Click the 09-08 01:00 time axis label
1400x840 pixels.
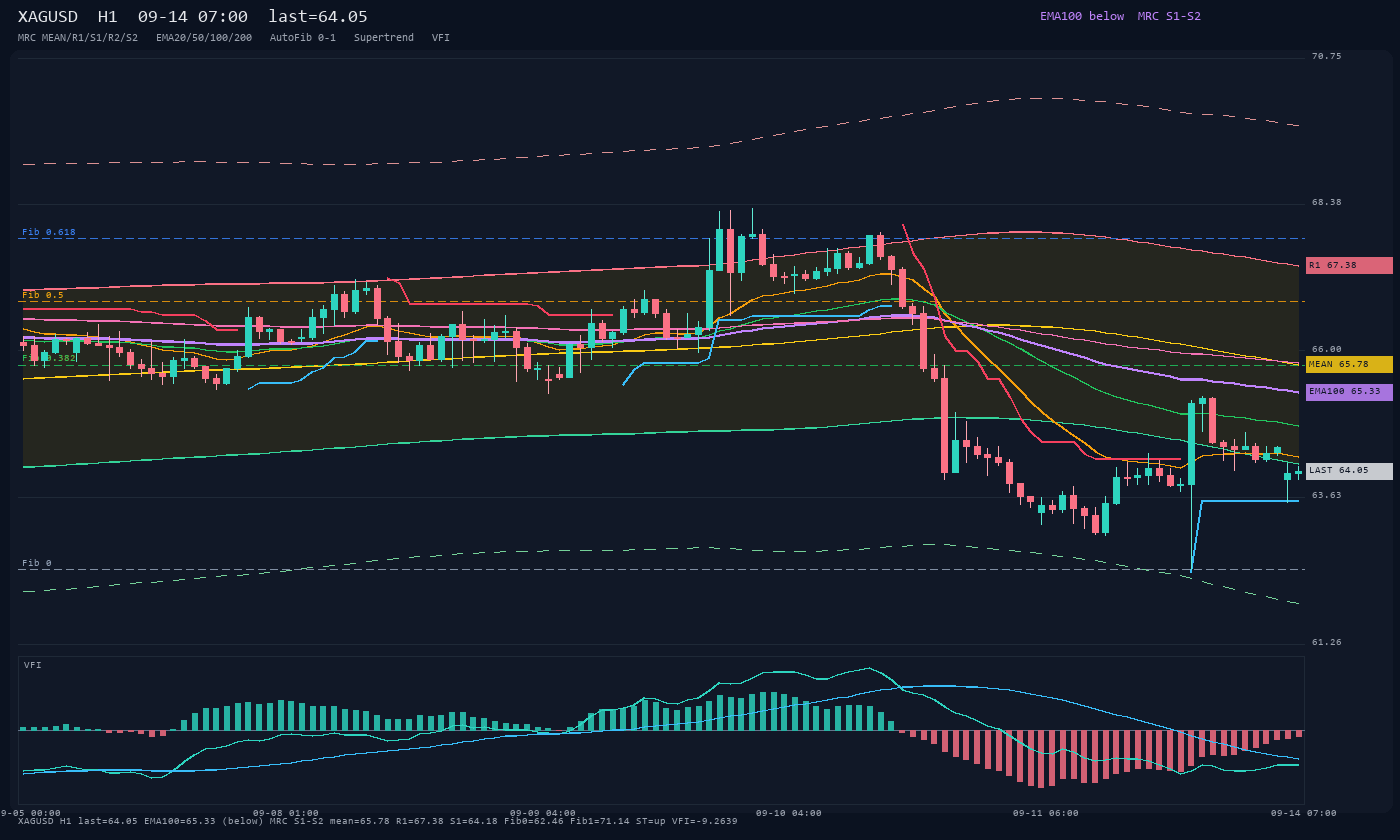pyautogui.click(x=286, y=813)
